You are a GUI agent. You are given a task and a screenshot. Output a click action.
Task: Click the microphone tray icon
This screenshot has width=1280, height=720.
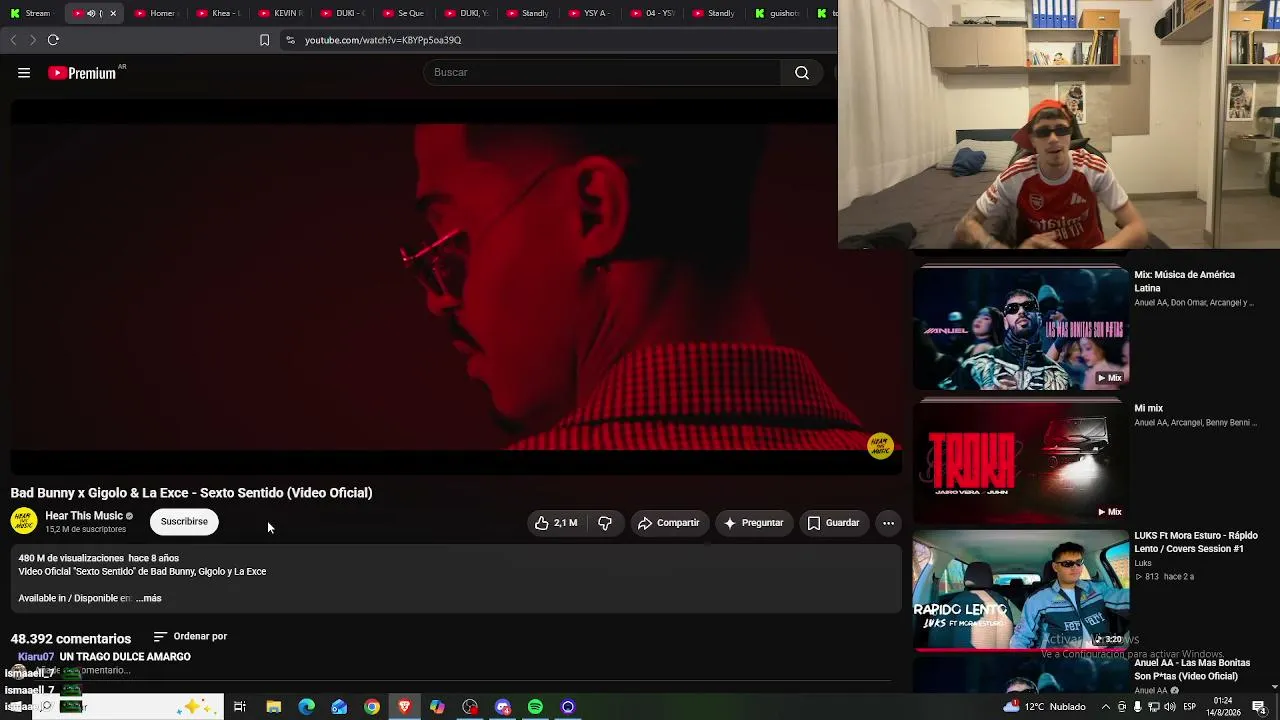1138,707
